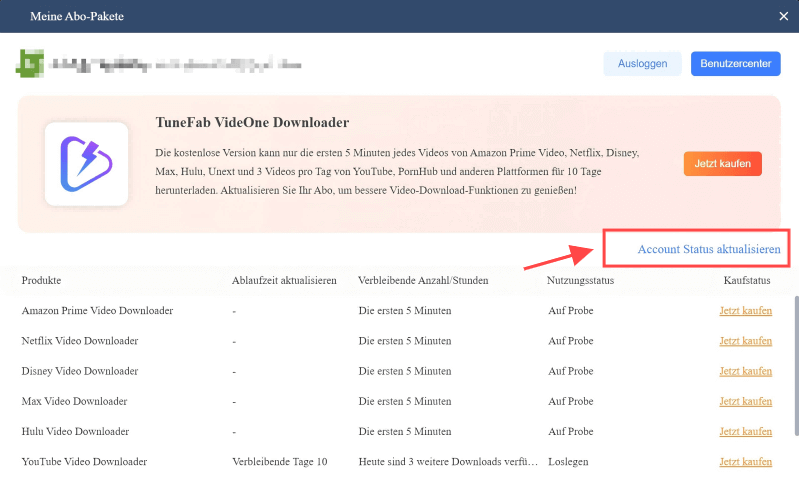
Task: Close the Meine Abo-Pakete dialog
Action: (784, 16)
